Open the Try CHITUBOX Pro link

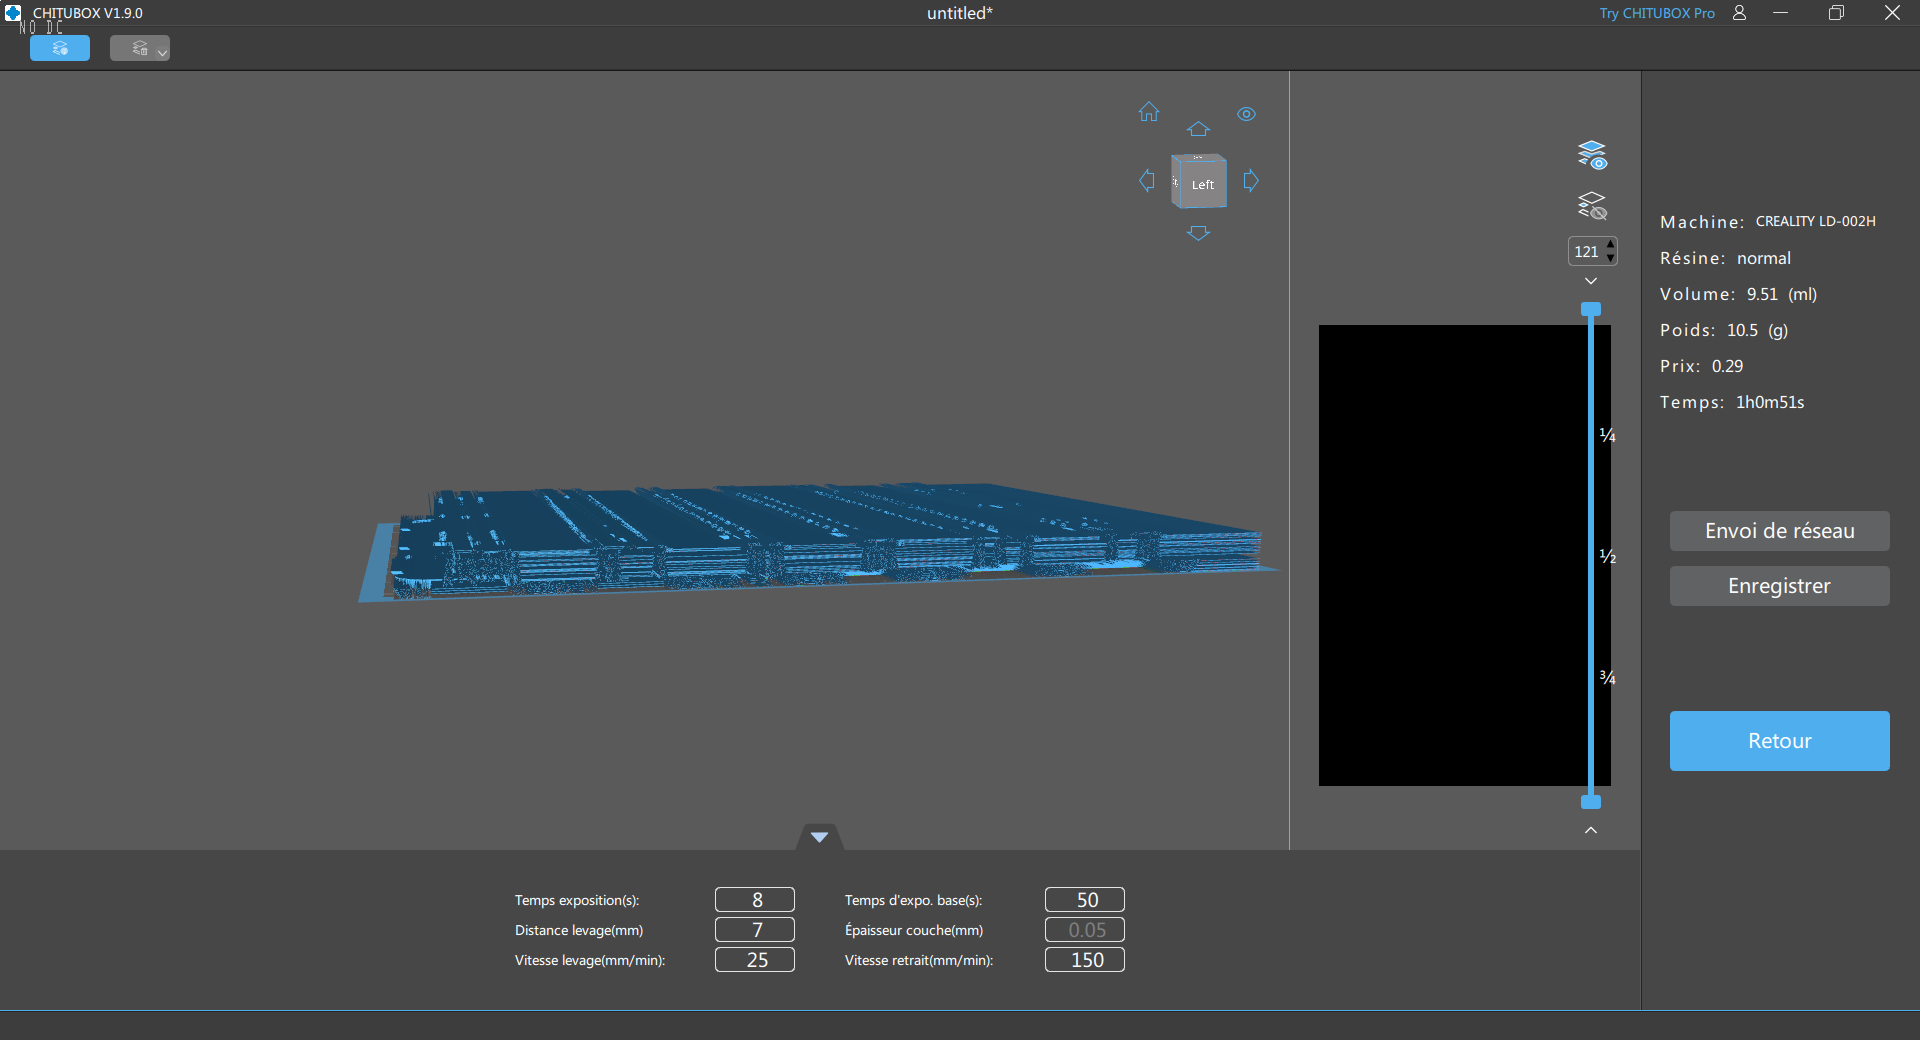[x=1657, y=13]
